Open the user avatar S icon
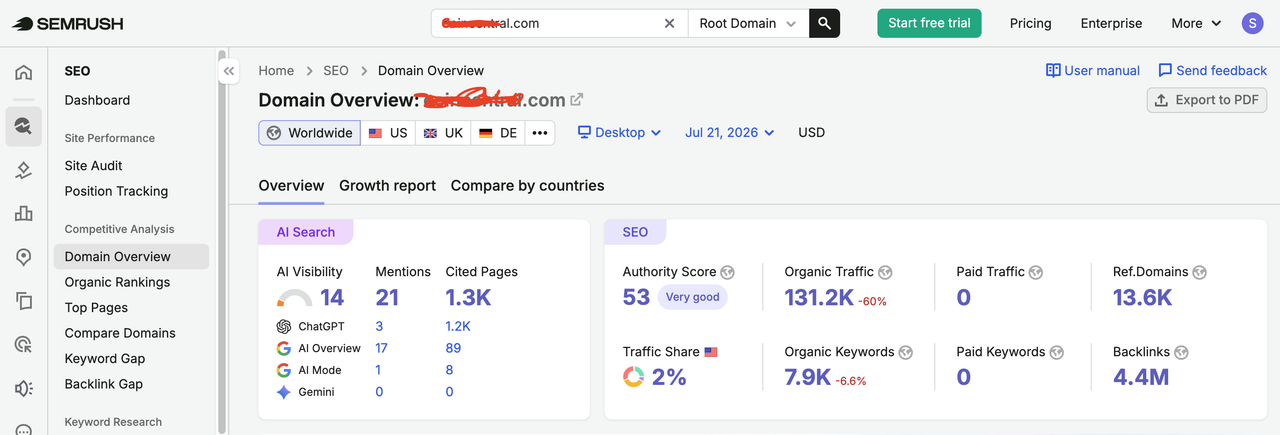Image resolution: width=1280 pixels, height=435 pixels. pos(1253,23)
